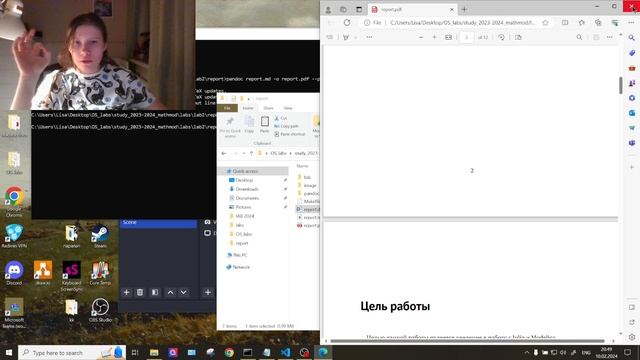Add an app with Edge sidebar plus icon
Screen dimensions: 640x360
(x=632, y=167)
